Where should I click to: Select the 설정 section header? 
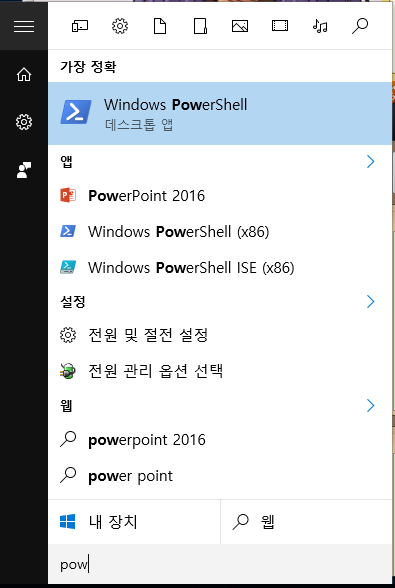point(73,301)
